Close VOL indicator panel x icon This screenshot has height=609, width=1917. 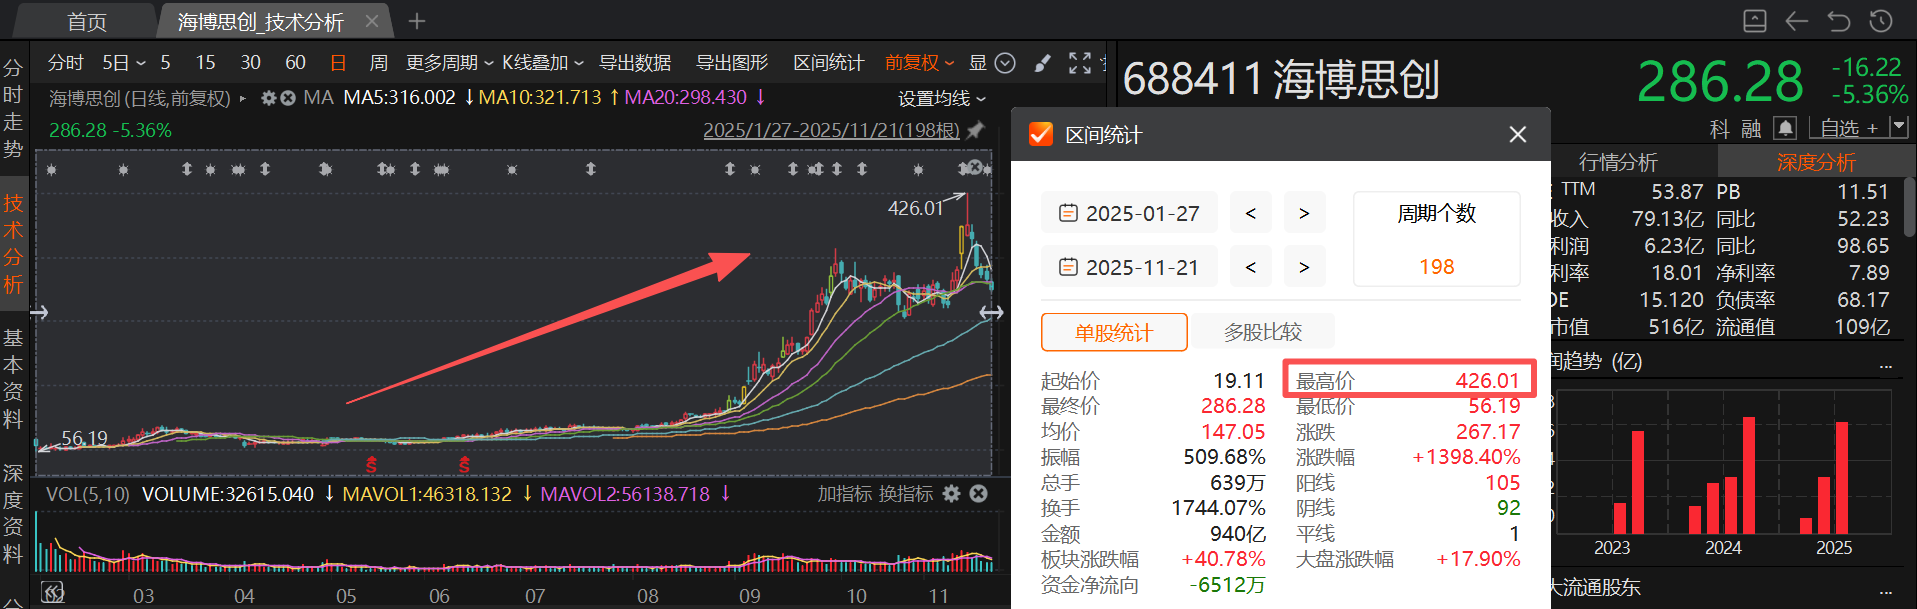[x=979, y=494]
